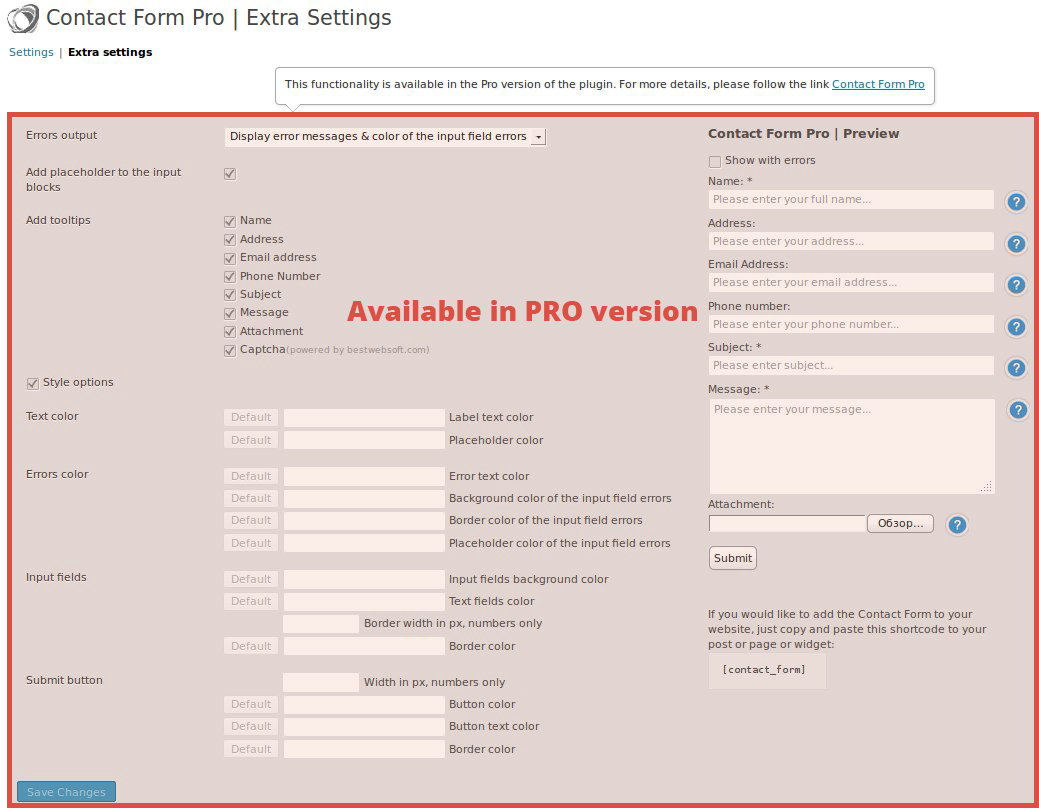1039x808 pixels.
Task: Open the help tooltip for Subject field
Action: click(1016, 368)
